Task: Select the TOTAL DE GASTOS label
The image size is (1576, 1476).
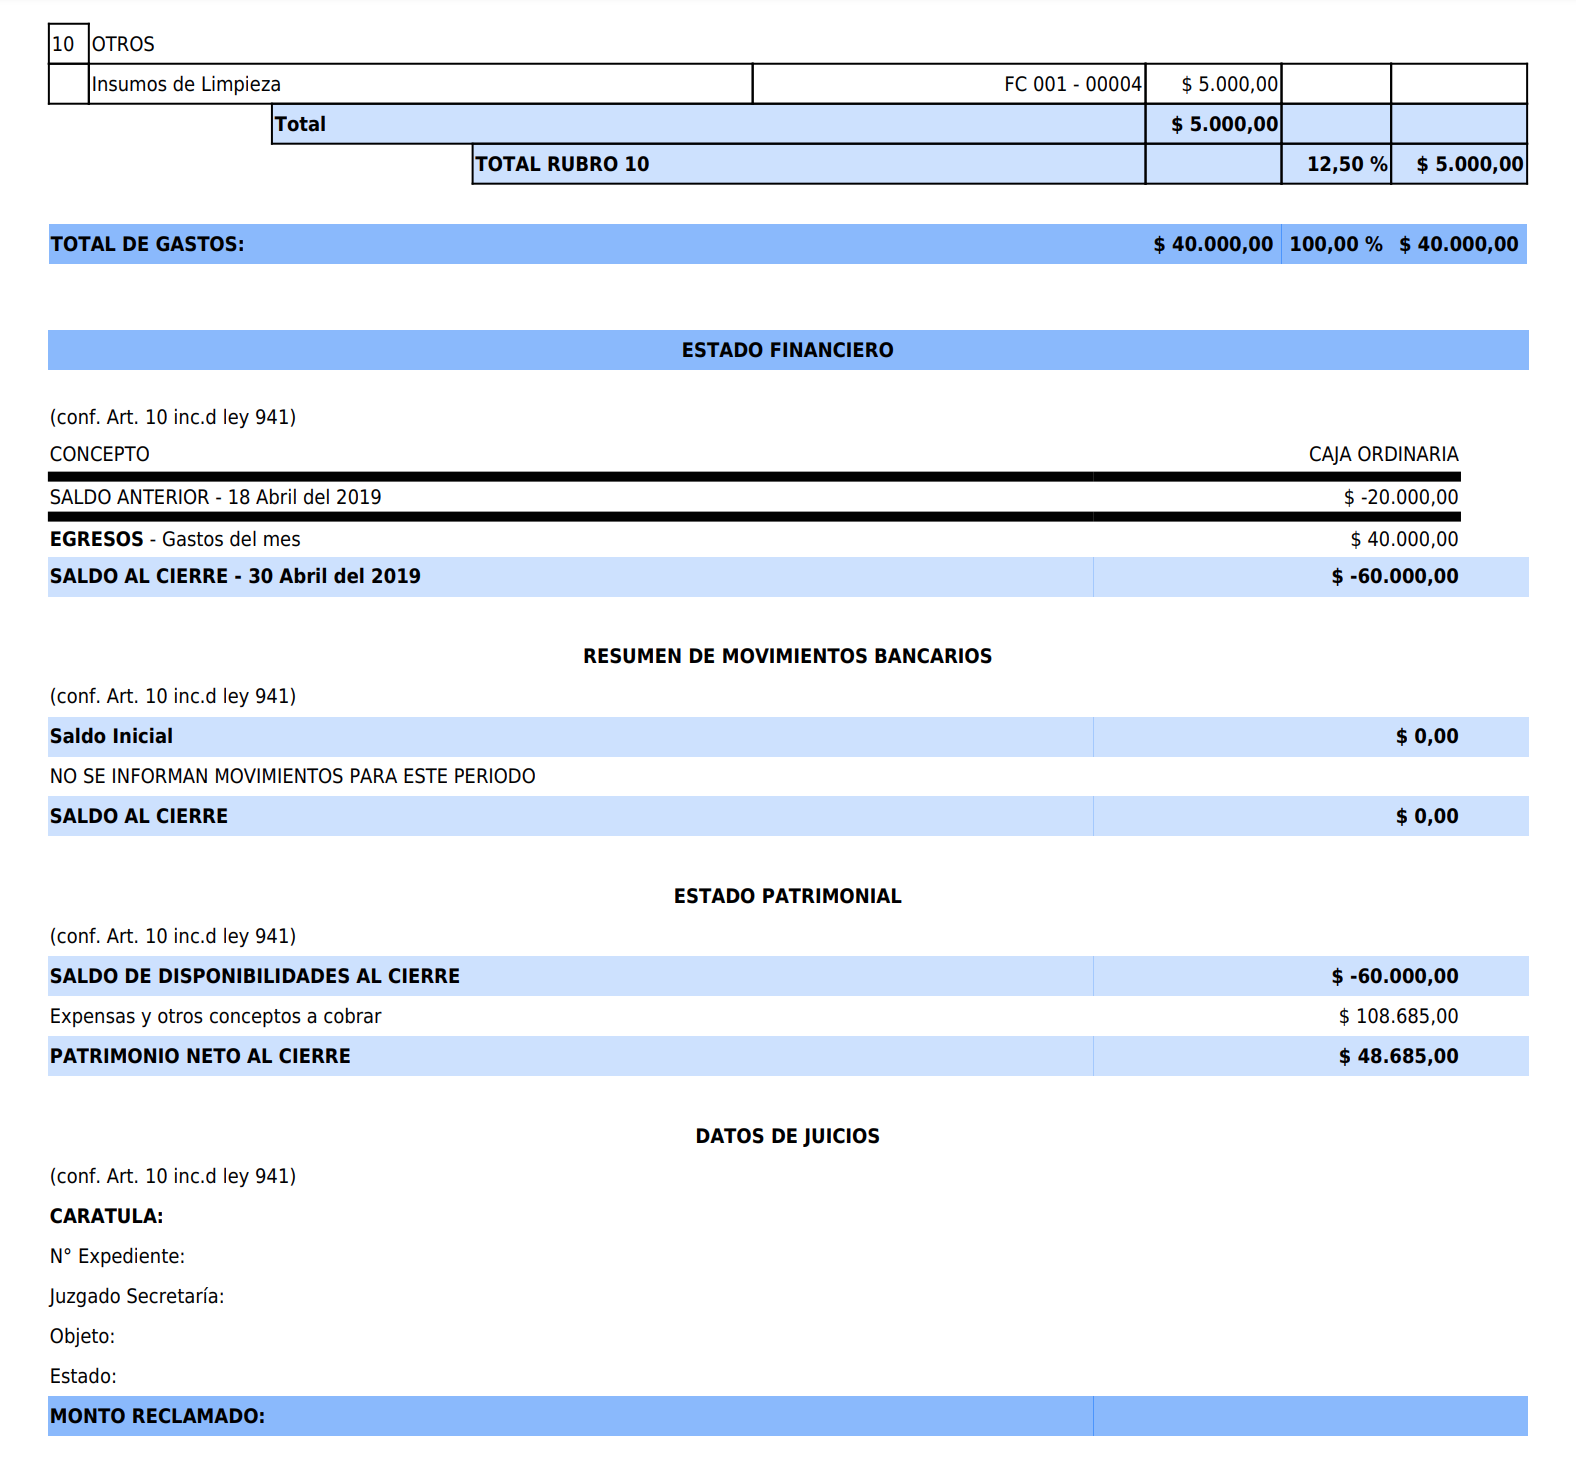Action: (x=147, y=244)
